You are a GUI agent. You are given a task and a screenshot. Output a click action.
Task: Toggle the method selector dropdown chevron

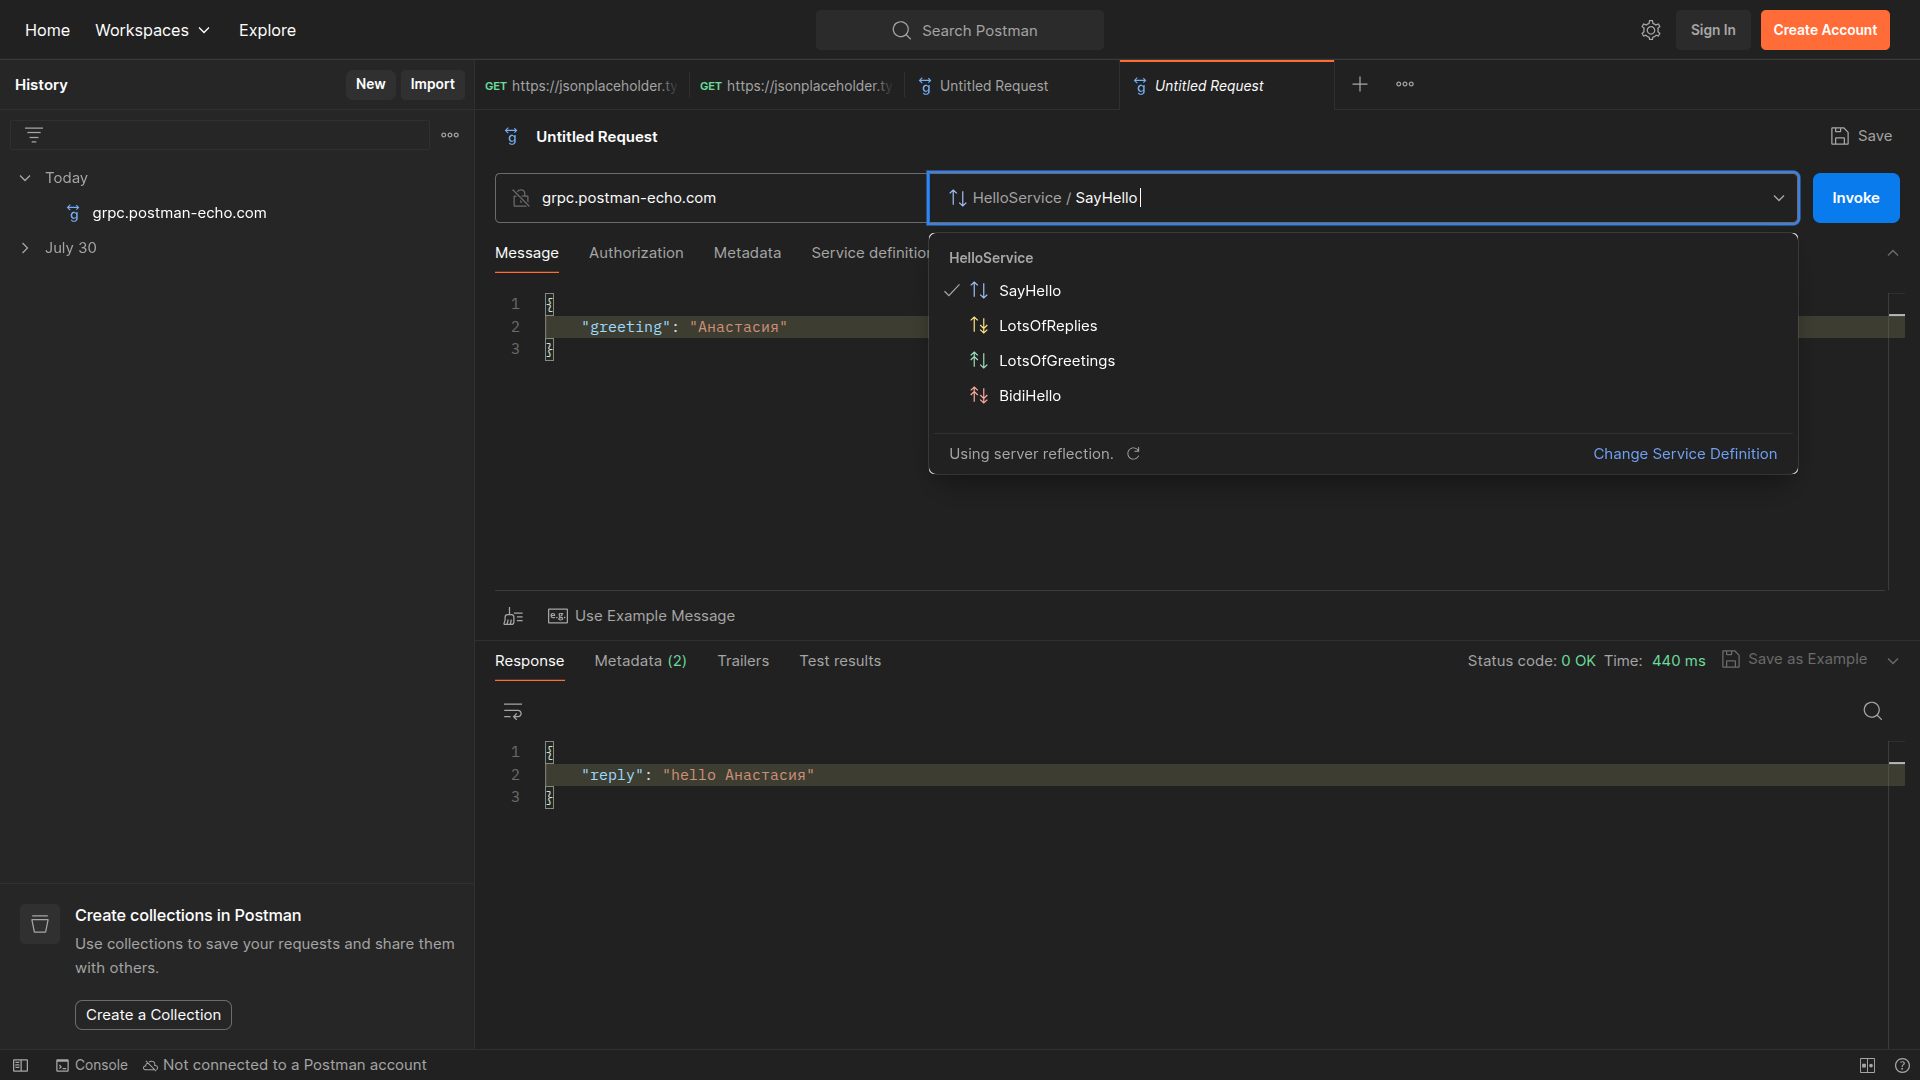pyautogui.click(x=1779, y=198)
